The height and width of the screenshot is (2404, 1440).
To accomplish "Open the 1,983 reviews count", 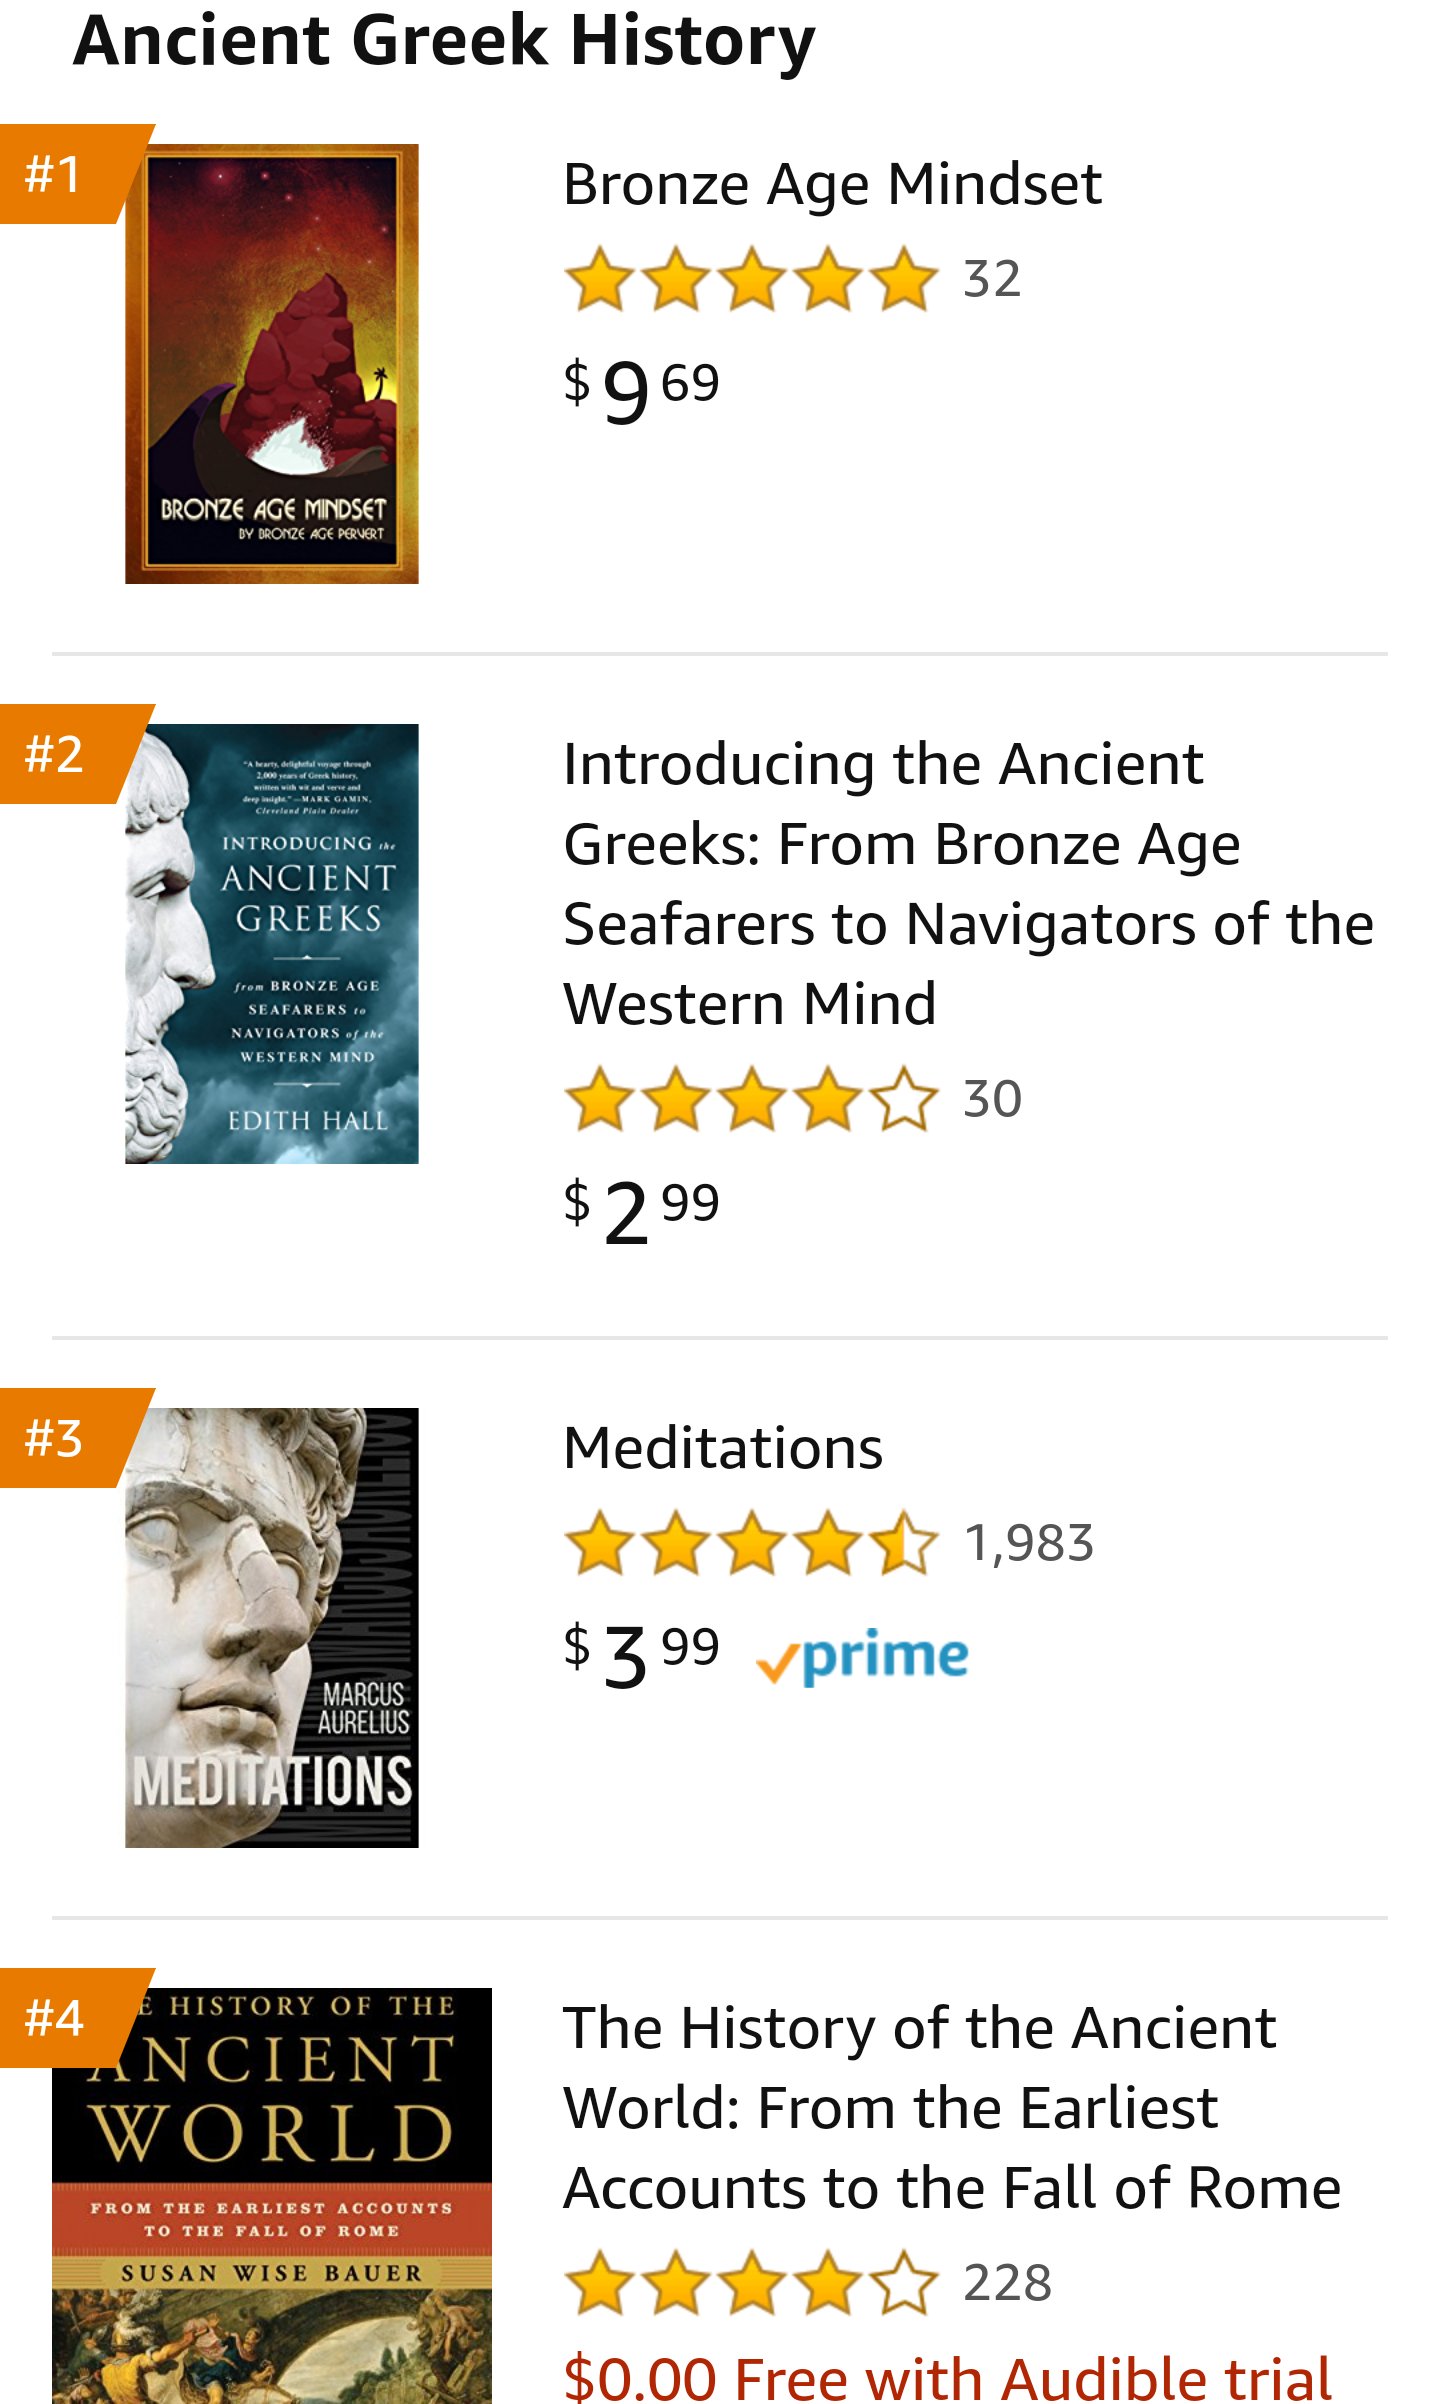I will pos(1028,1543).
